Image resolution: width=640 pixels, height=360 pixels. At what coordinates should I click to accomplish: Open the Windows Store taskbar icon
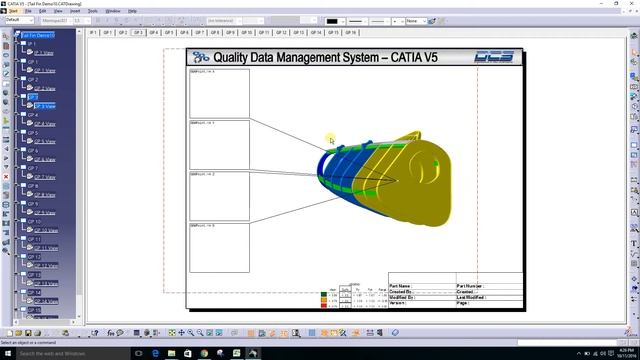[188, 353]
